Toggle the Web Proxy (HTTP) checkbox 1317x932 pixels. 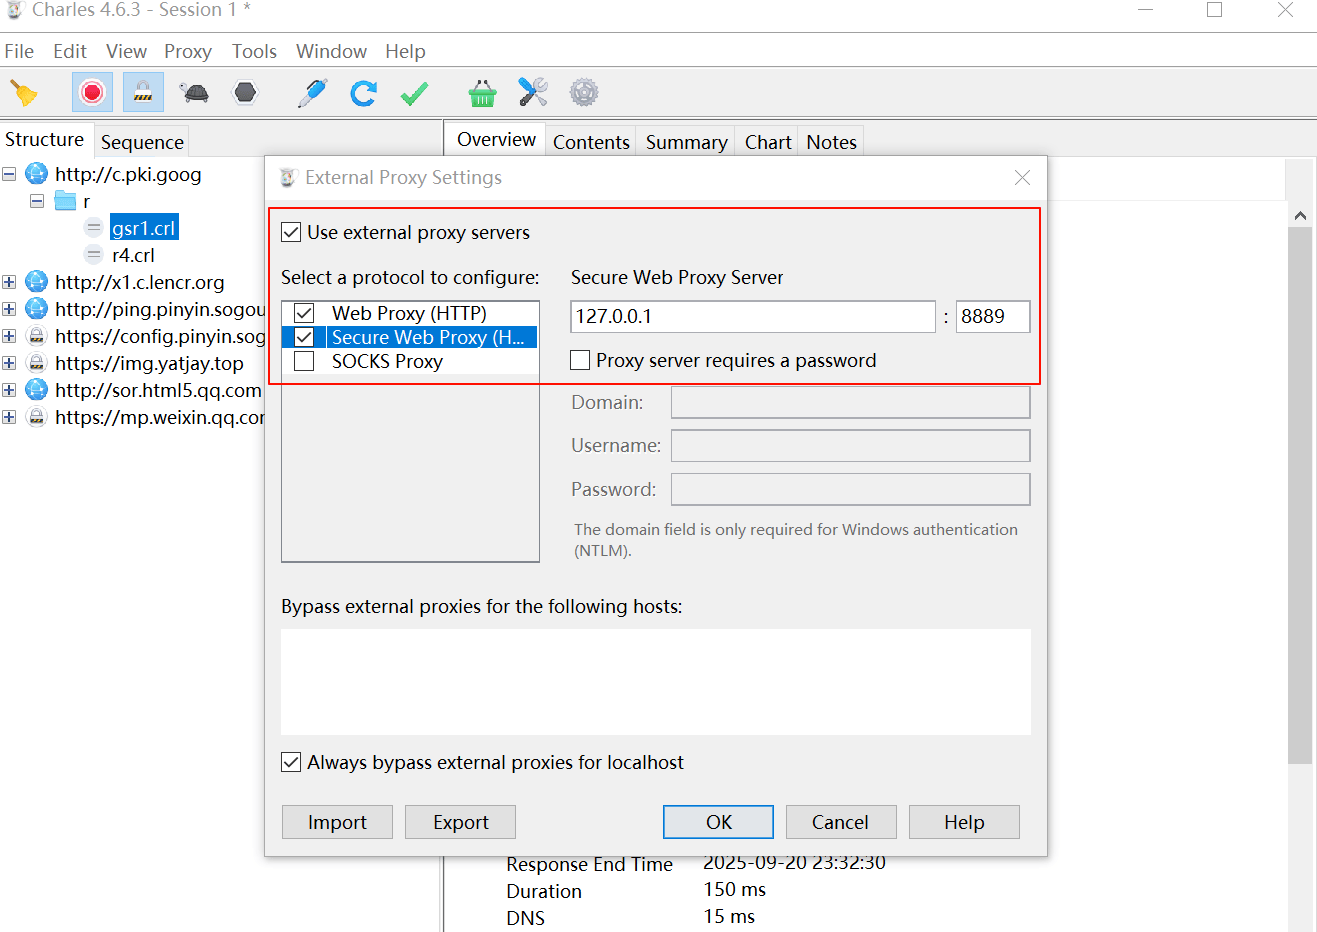(304, 313)
